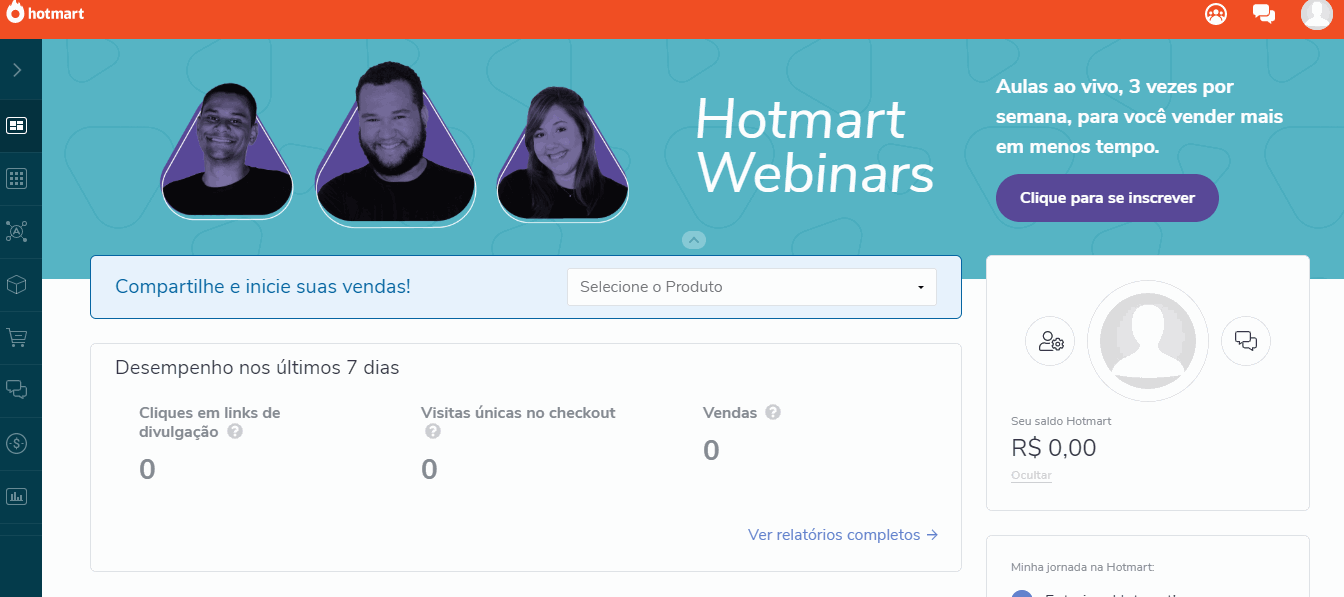Open 'Ver relatórios completos' link
Viewport: 1344px width, 597px height.
(843, 535)
